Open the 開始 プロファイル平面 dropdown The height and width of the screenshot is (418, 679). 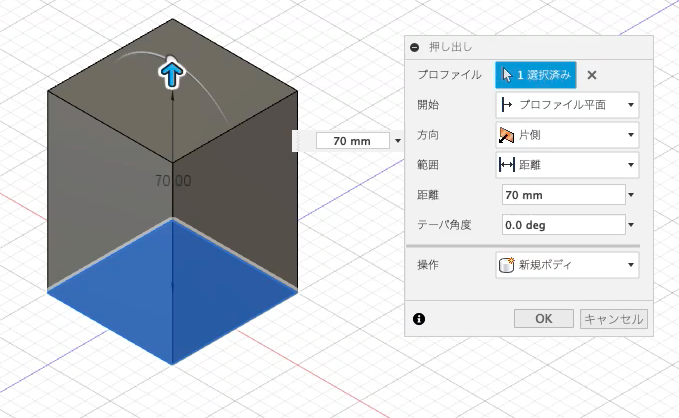click(x=567, y=105)
